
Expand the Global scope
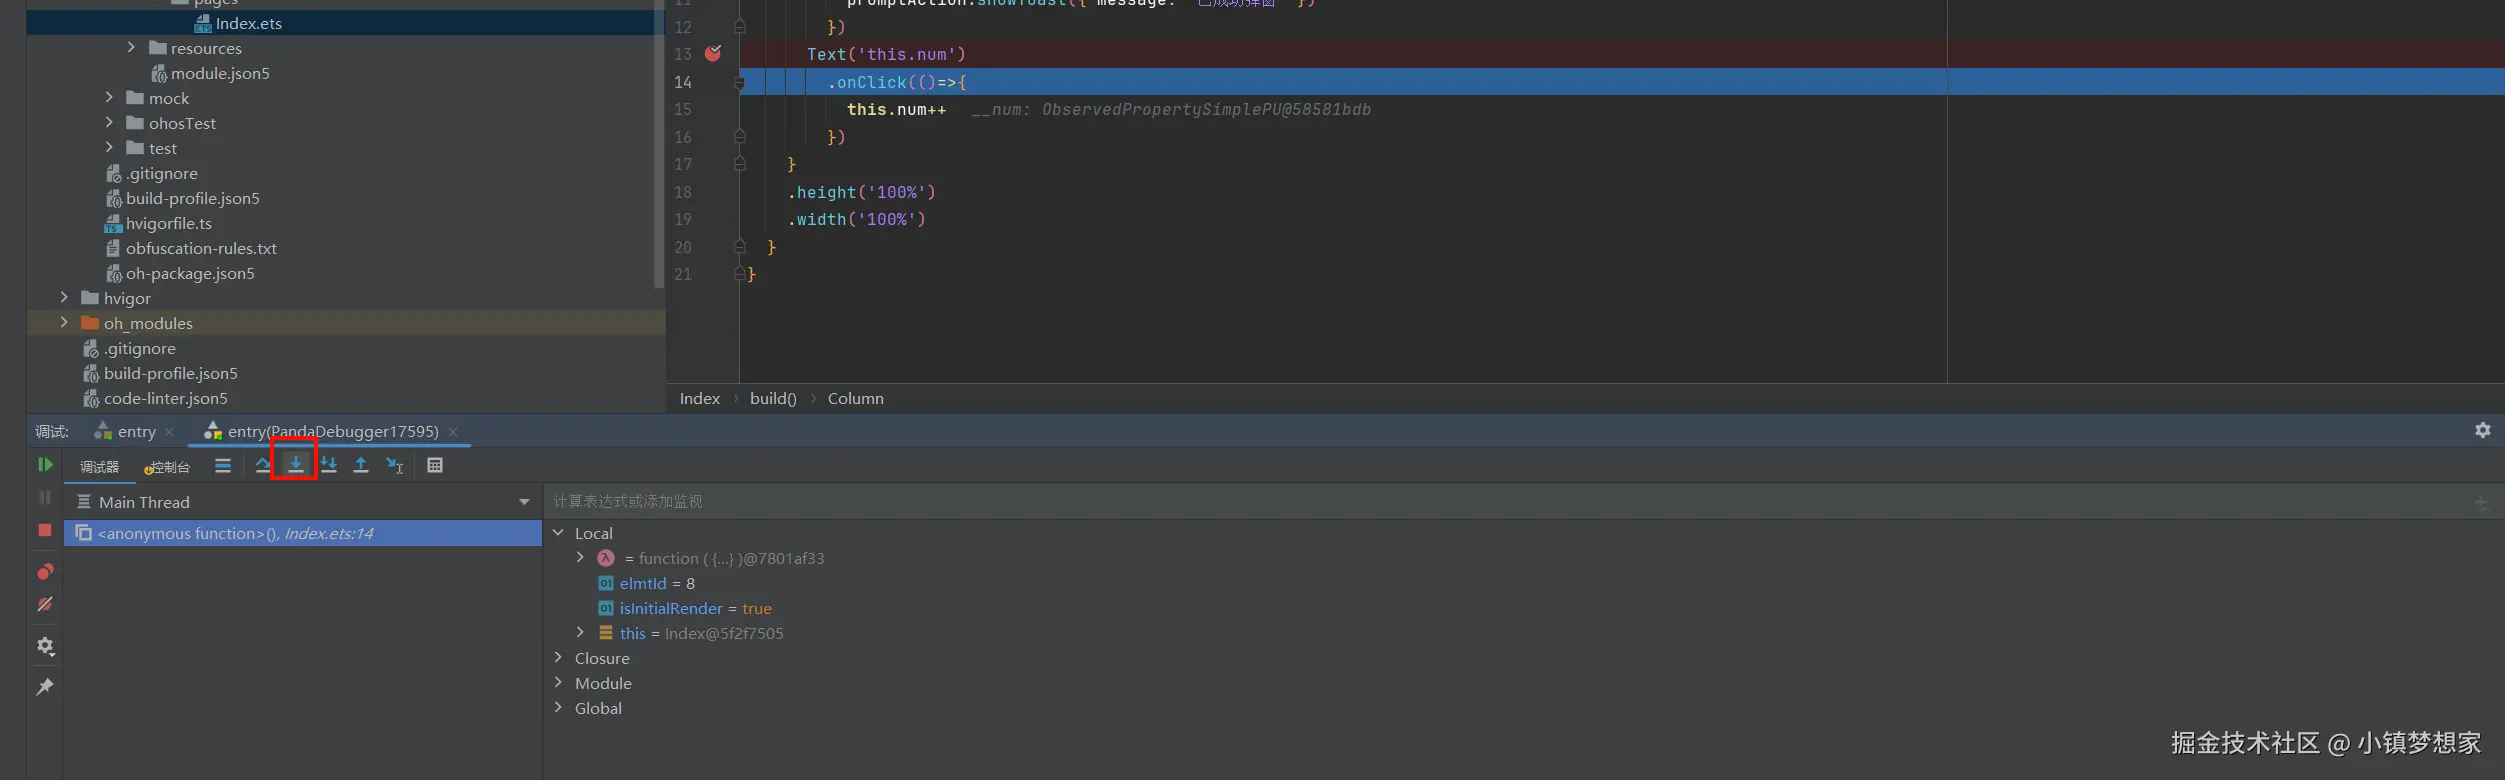pos(558,708)
